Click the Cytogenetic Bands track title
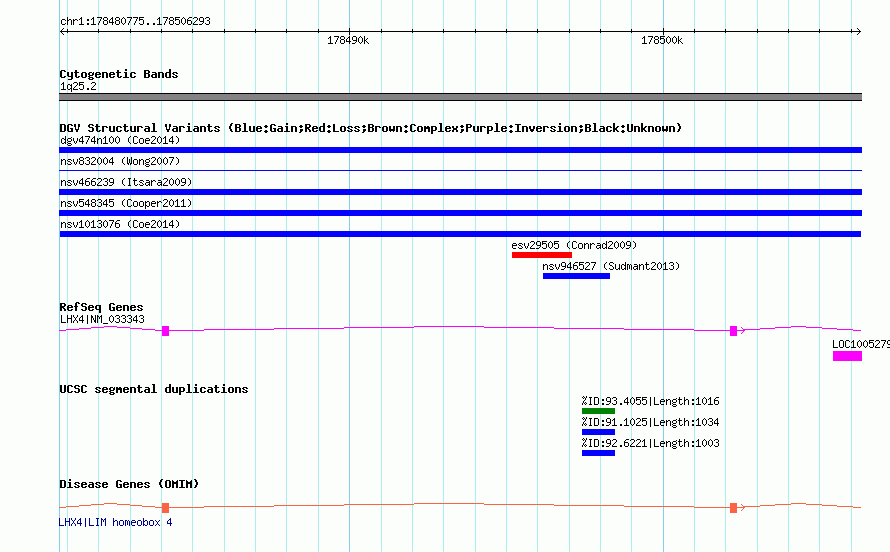Screen dimensions: 890x552 pyautogui.click(x=119, y=74)
